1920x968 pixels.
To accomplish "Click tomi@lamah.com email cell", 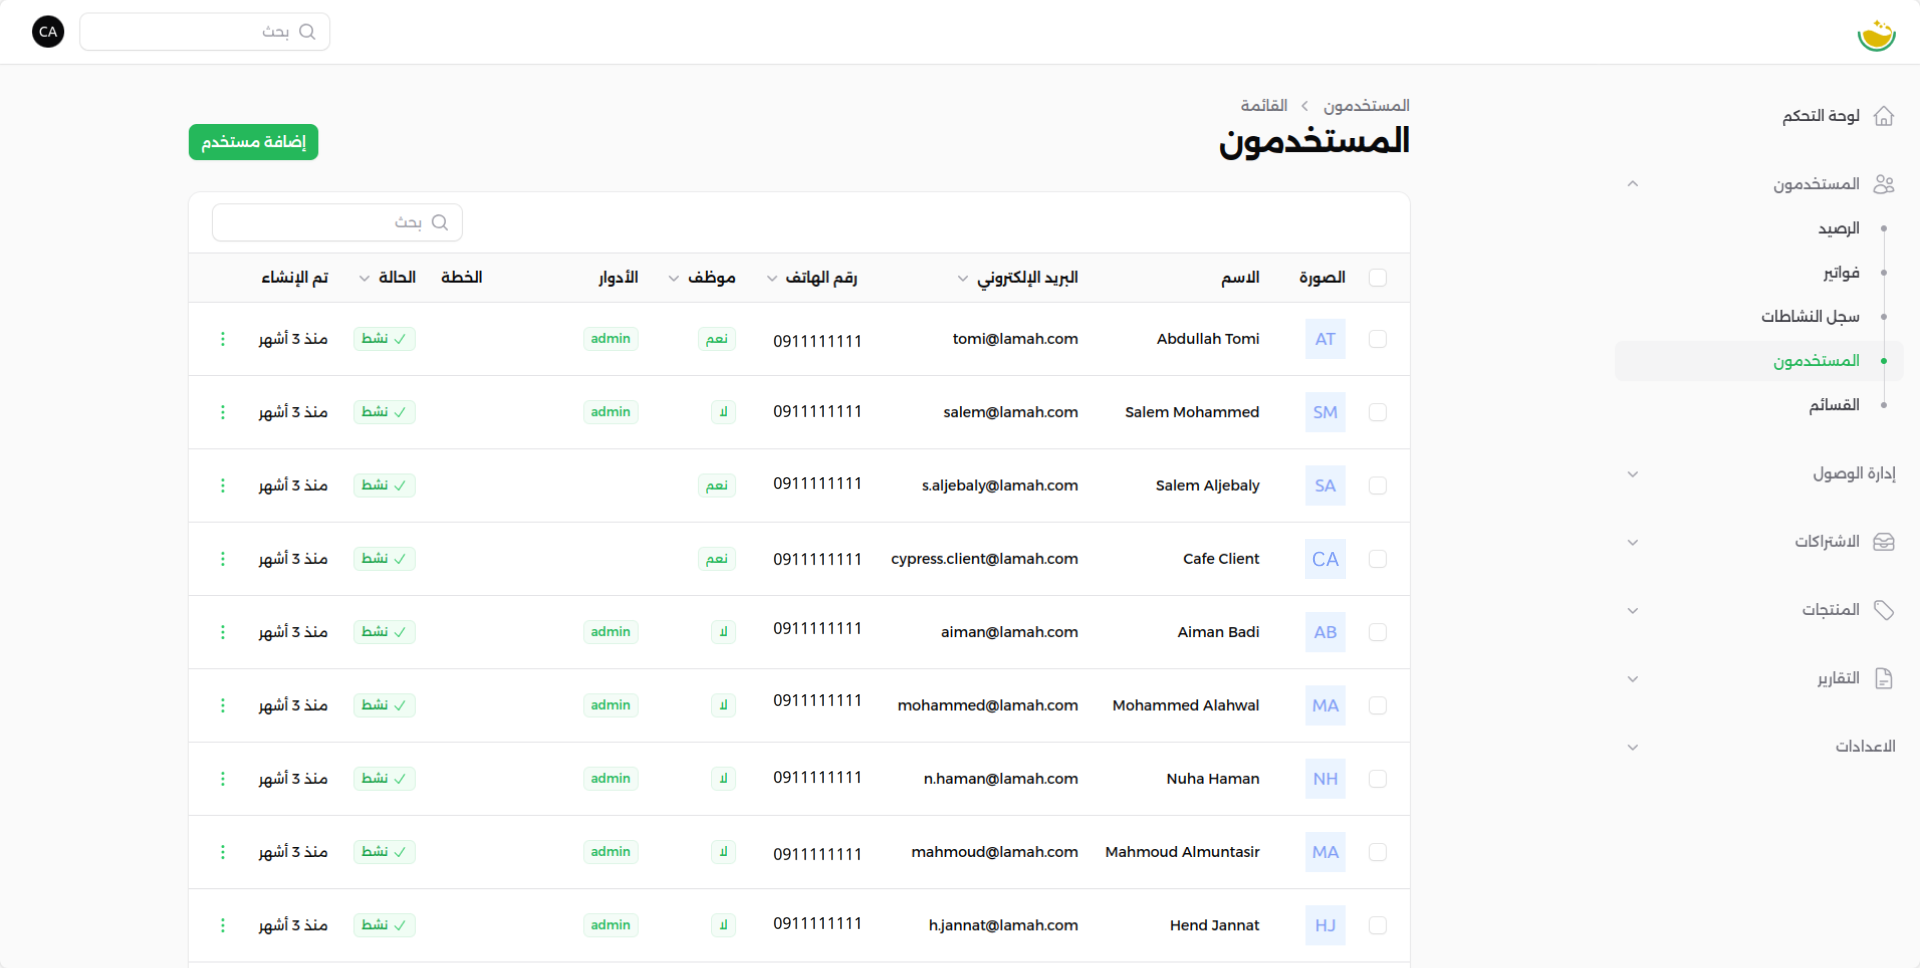I will click(x=1015, y=339).
